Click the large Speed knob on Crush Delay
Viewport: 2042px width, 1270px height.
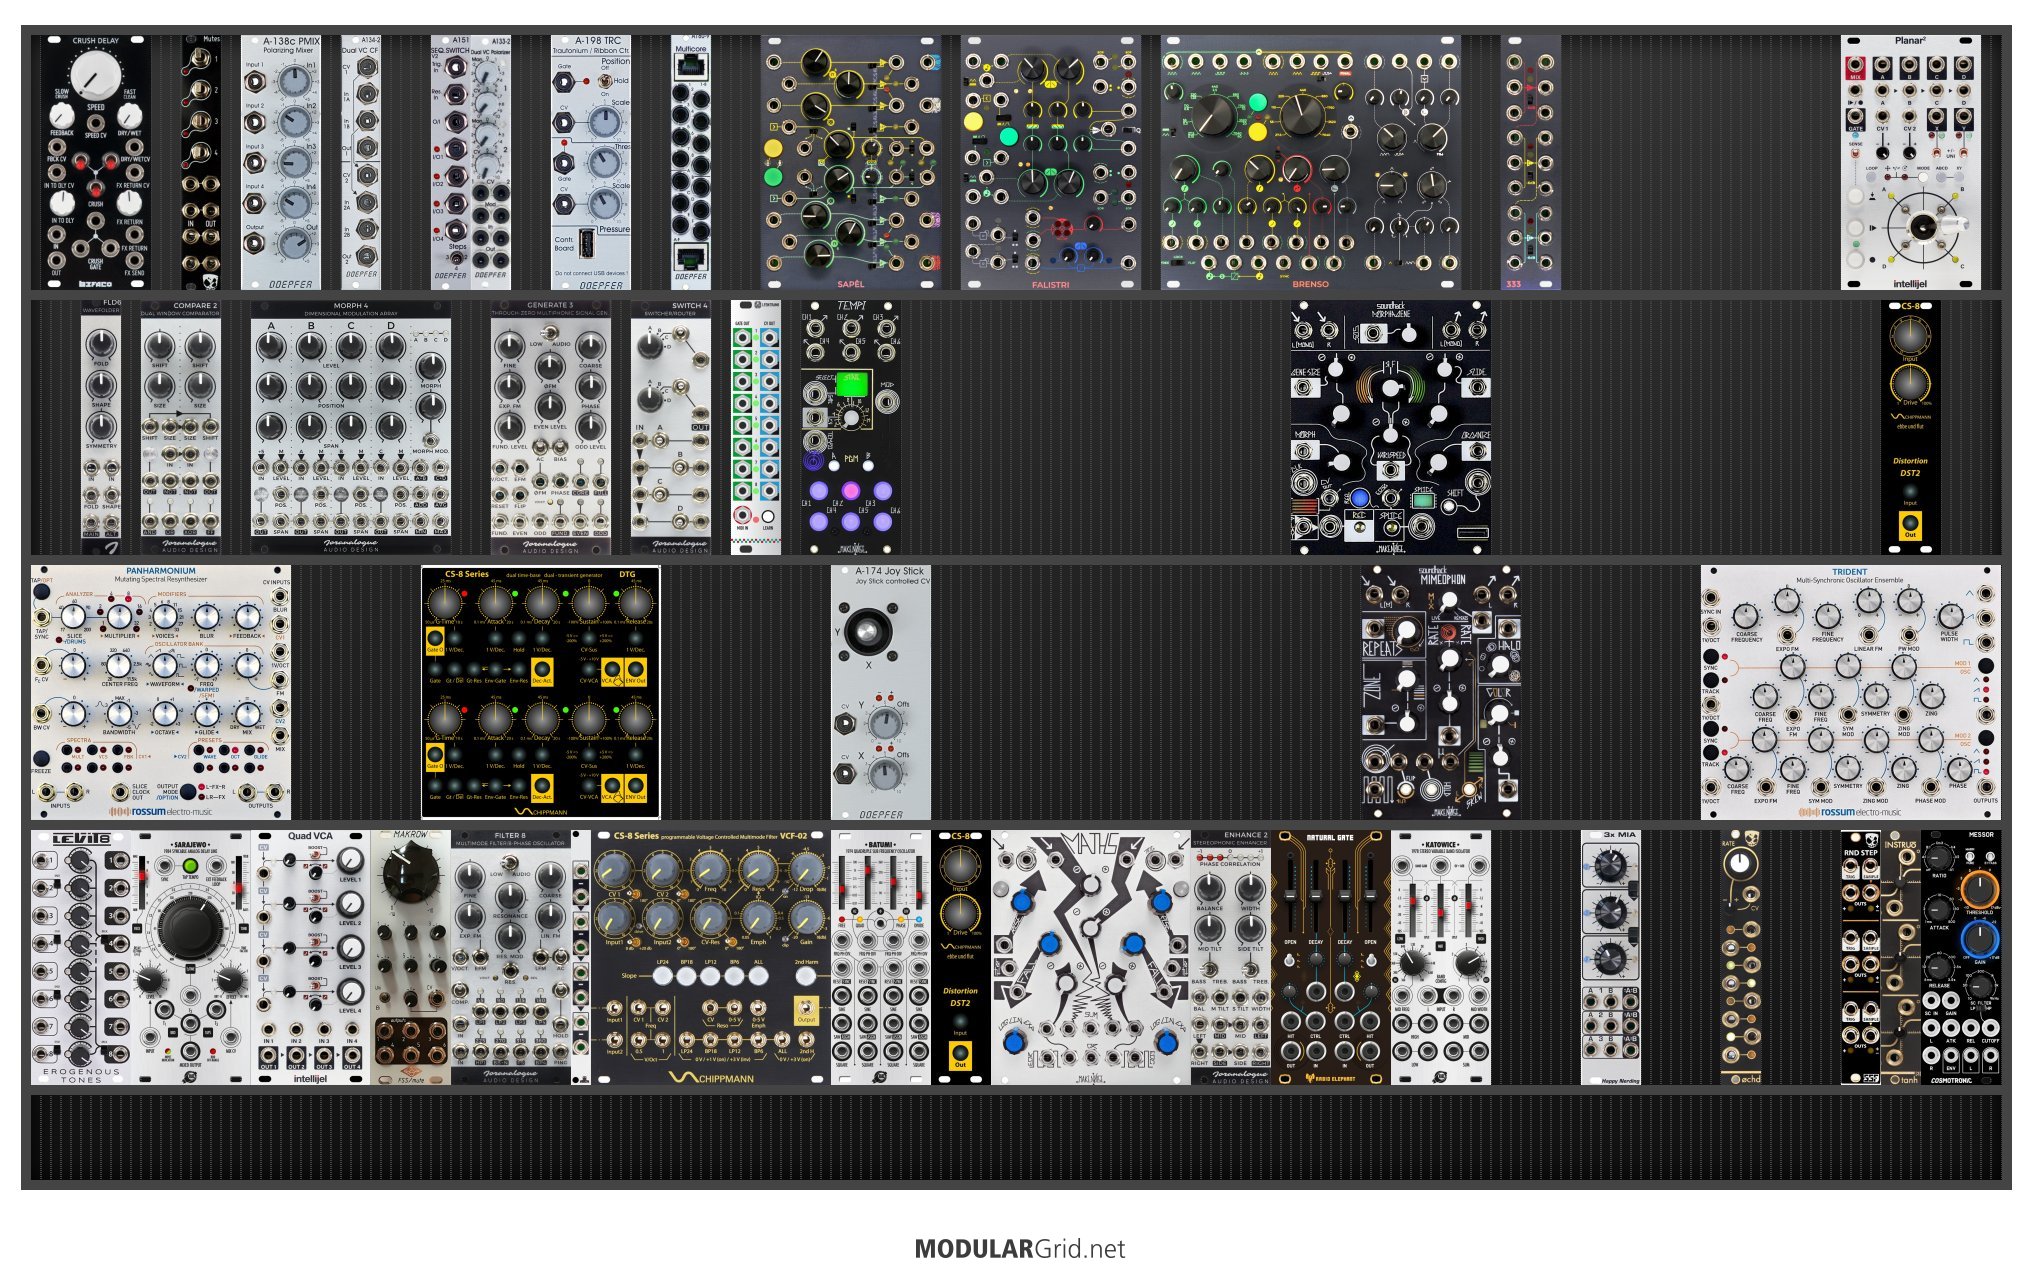95,75
